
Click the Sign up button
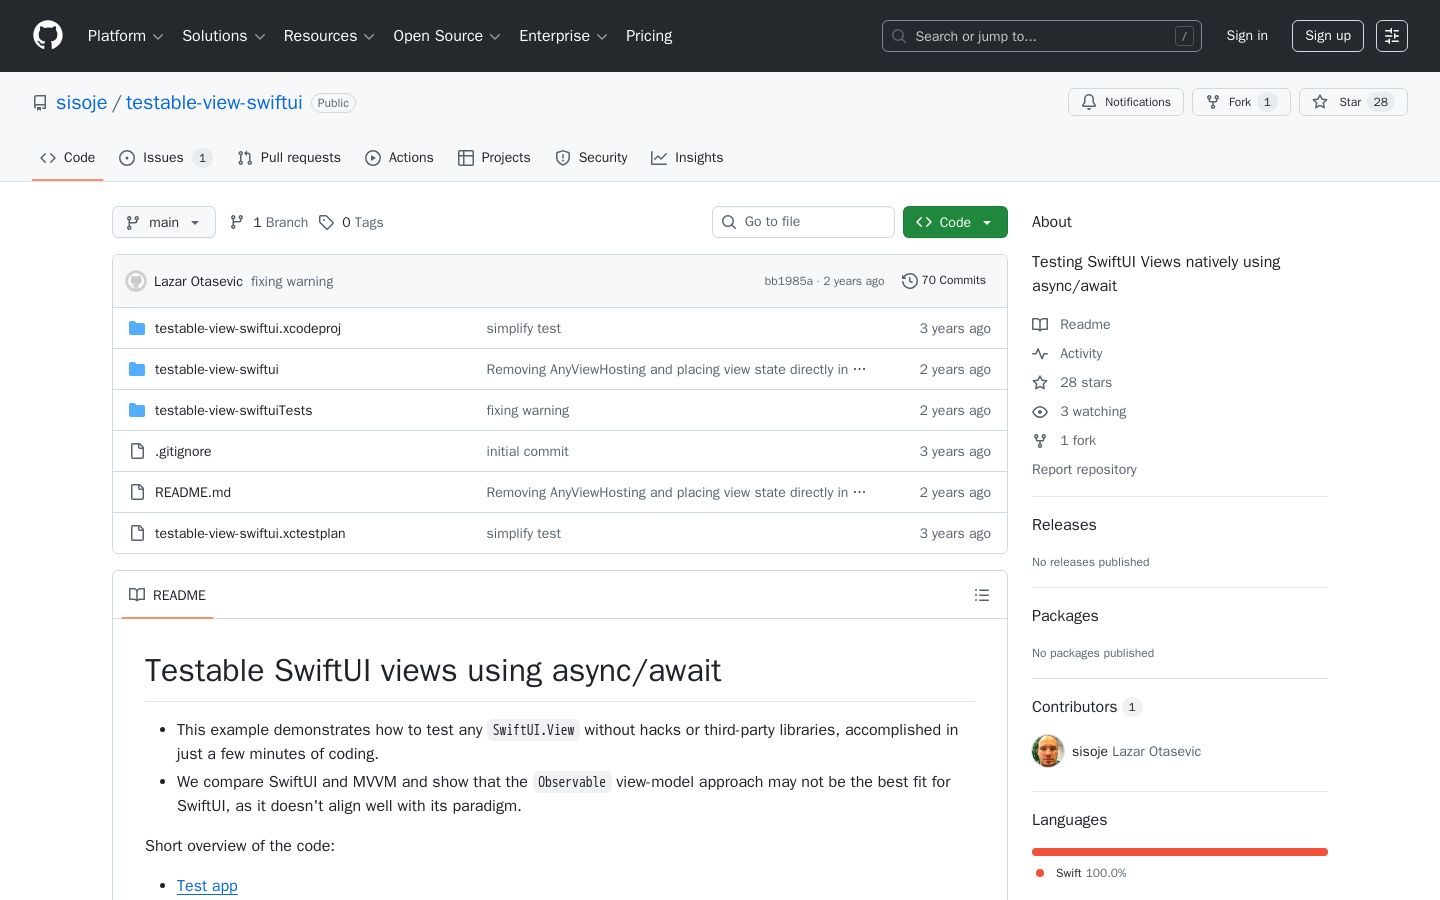1328,36
